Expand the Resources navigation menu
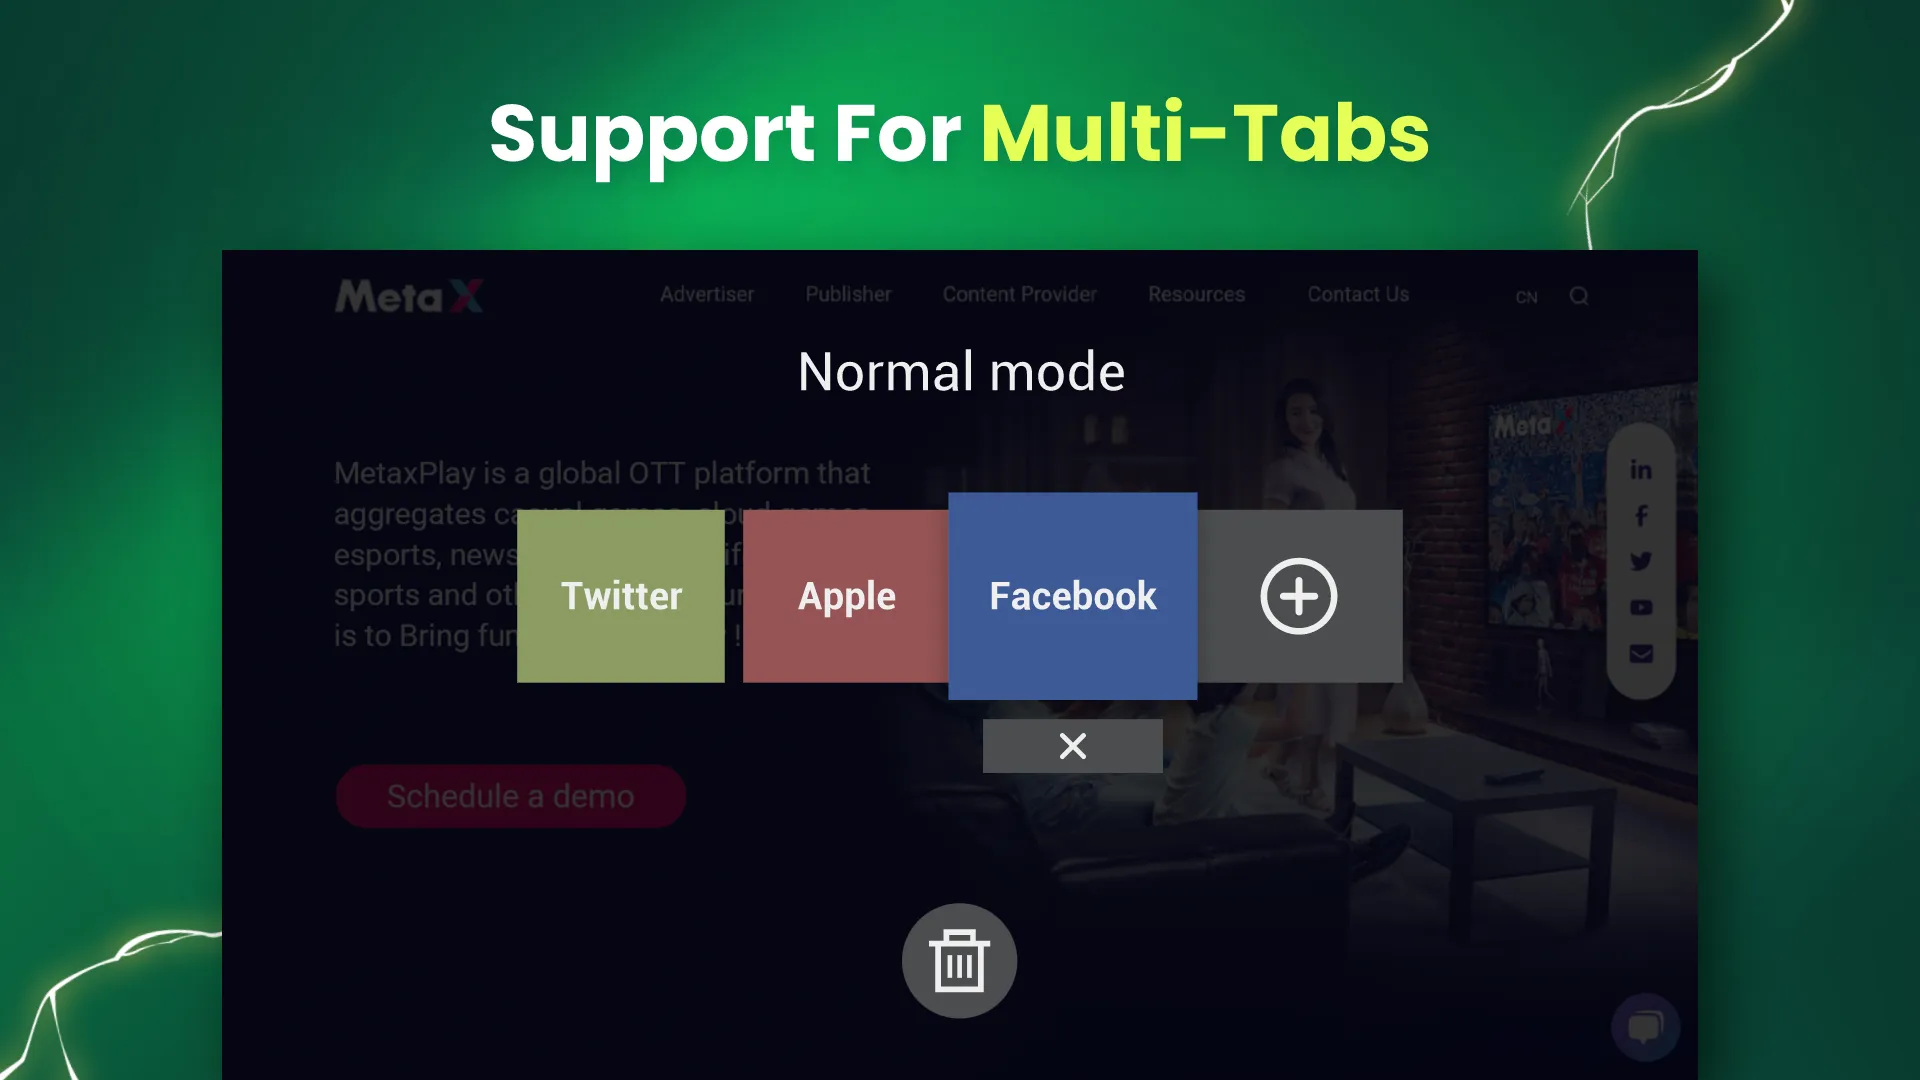The image size is (1920, 1080). tap(1196, 294)
